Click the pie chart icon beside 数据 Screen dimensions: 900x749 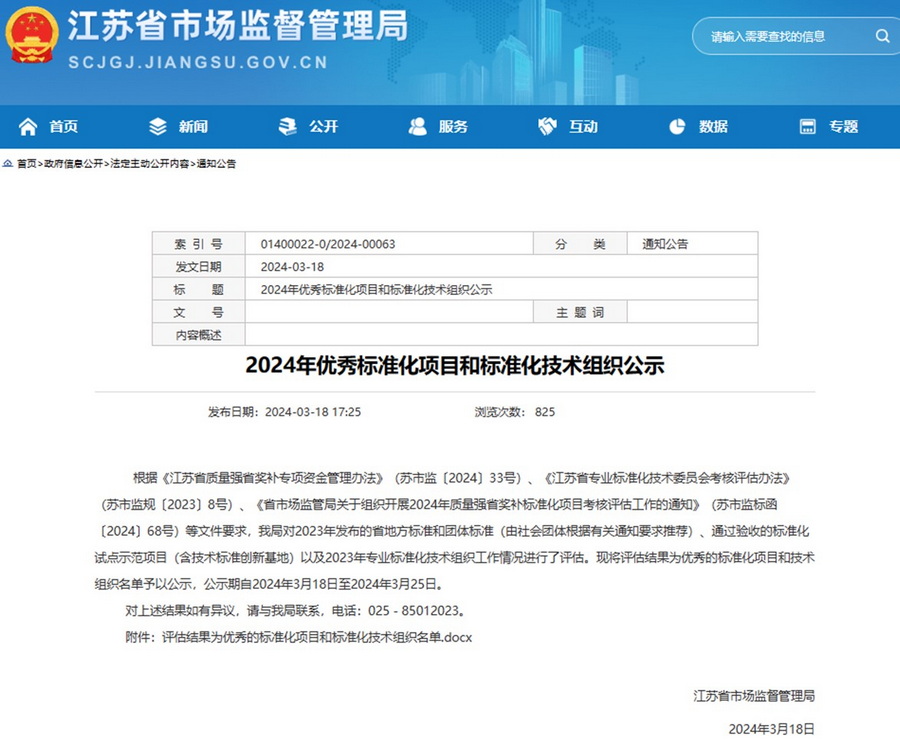click(x=677, y=127)
